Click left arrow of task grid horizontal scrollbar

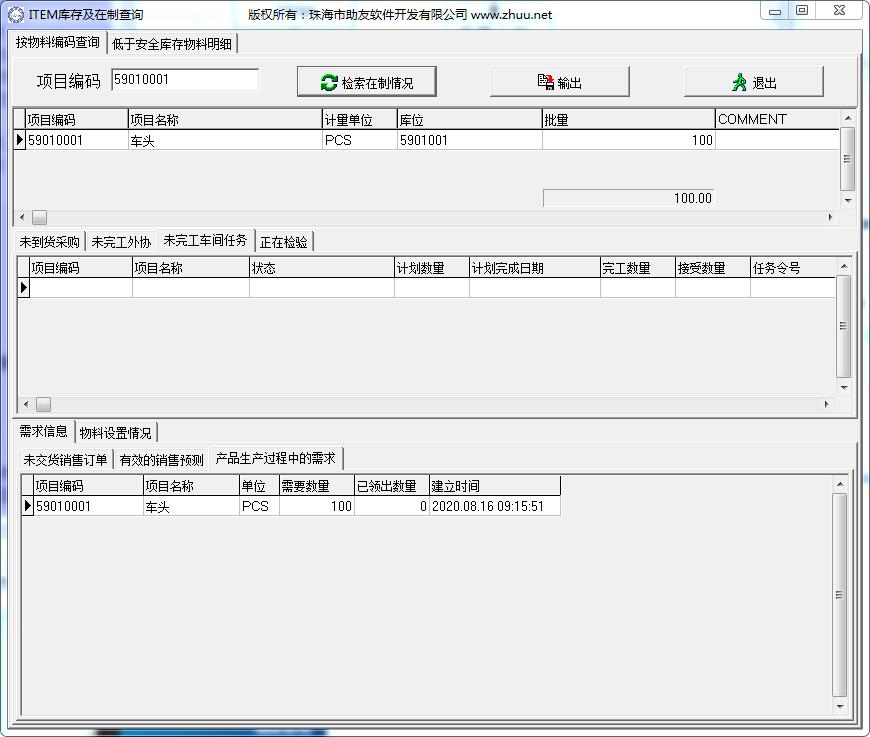(26, 405)
